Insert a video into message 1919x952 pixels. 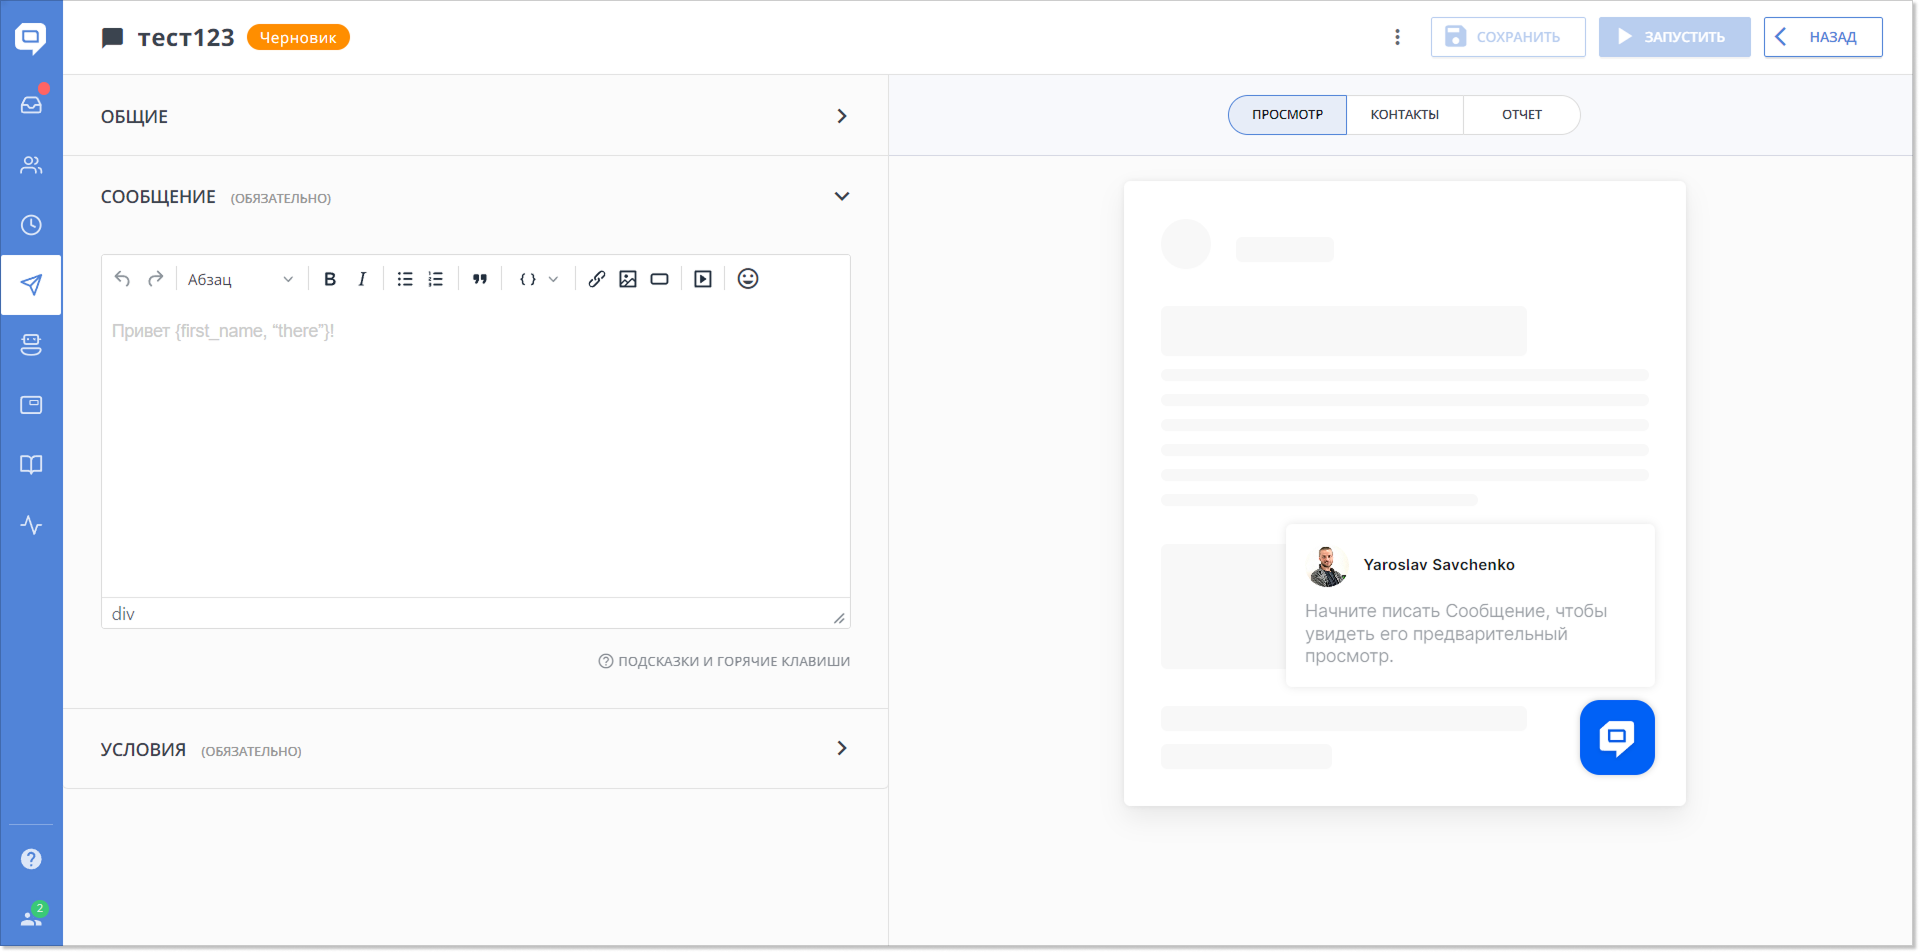[x=703, y=279]
